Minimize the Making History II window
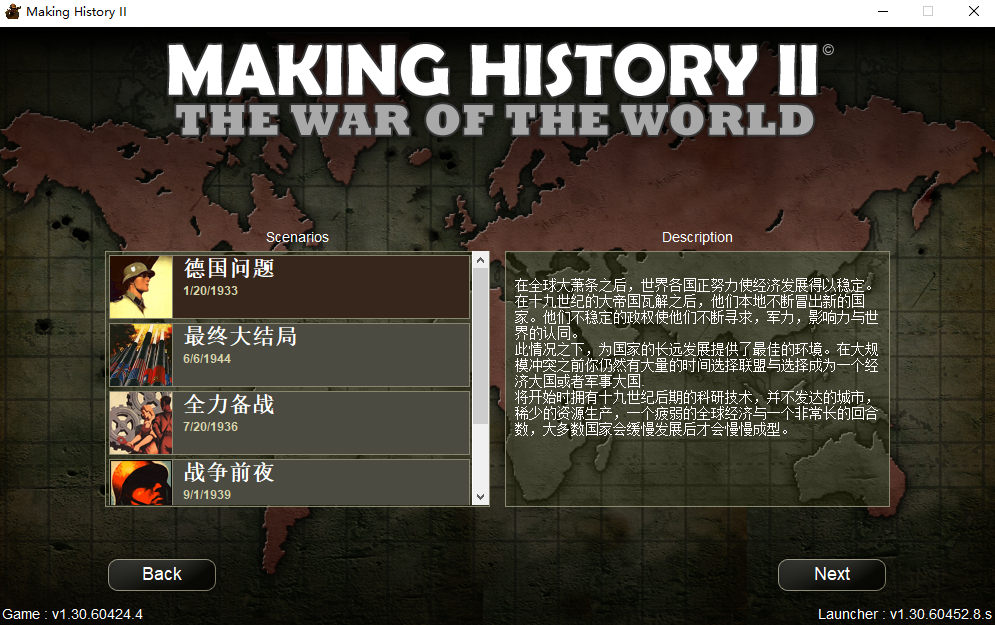The width and height of the screenshot is (995, 625). coord(883,12)
